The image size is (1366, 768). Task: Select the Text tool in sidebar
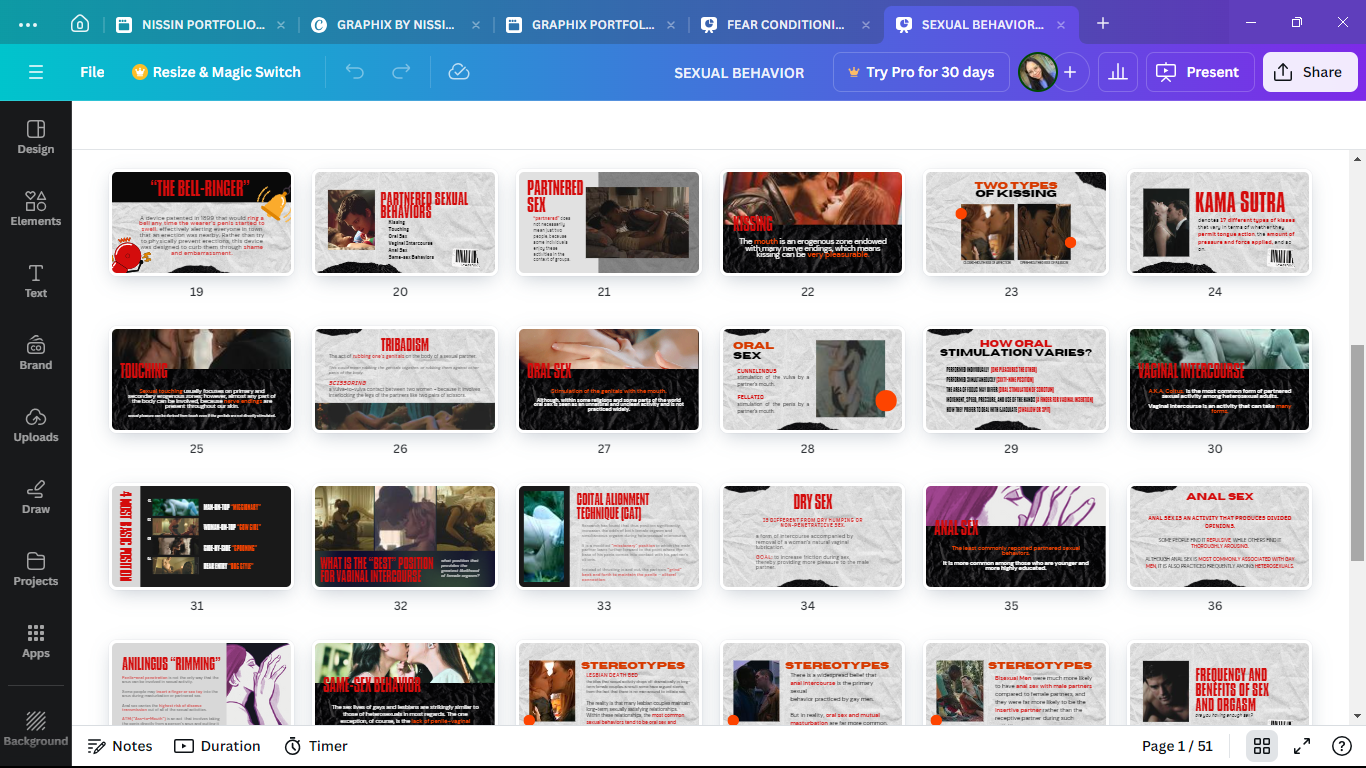click(36, 281)
